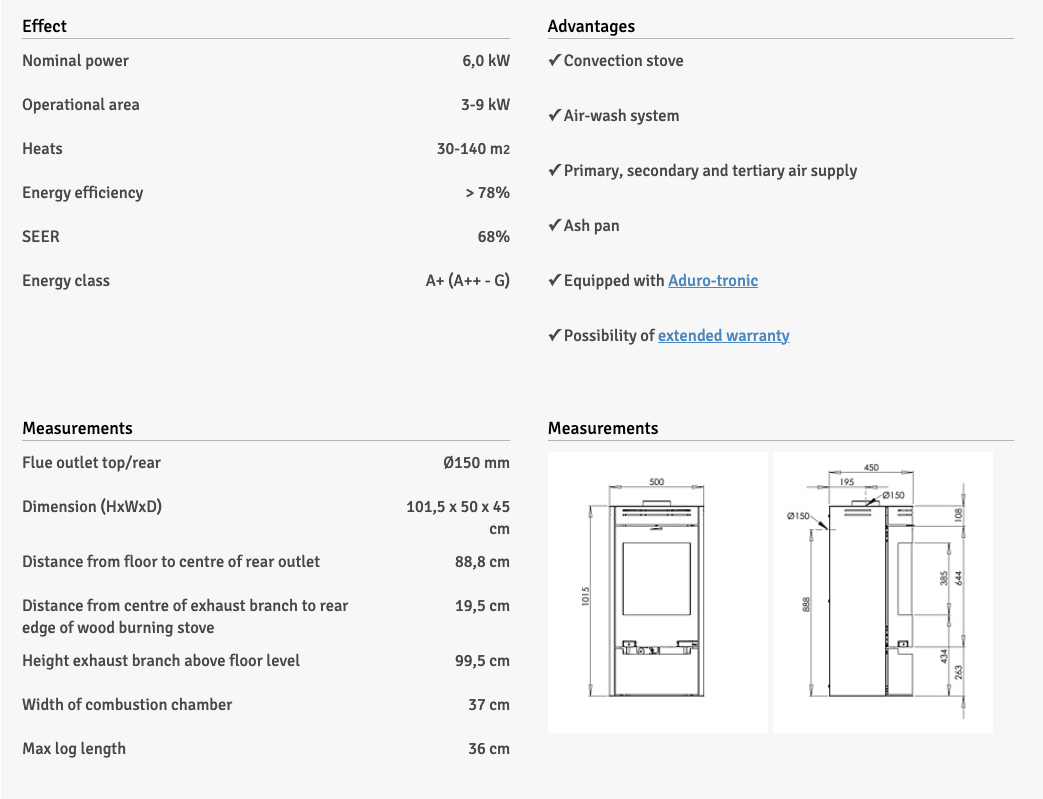Click the Measurements heading above the table
The width and height of the screenshot is (1043, 799).
(77, 428)
